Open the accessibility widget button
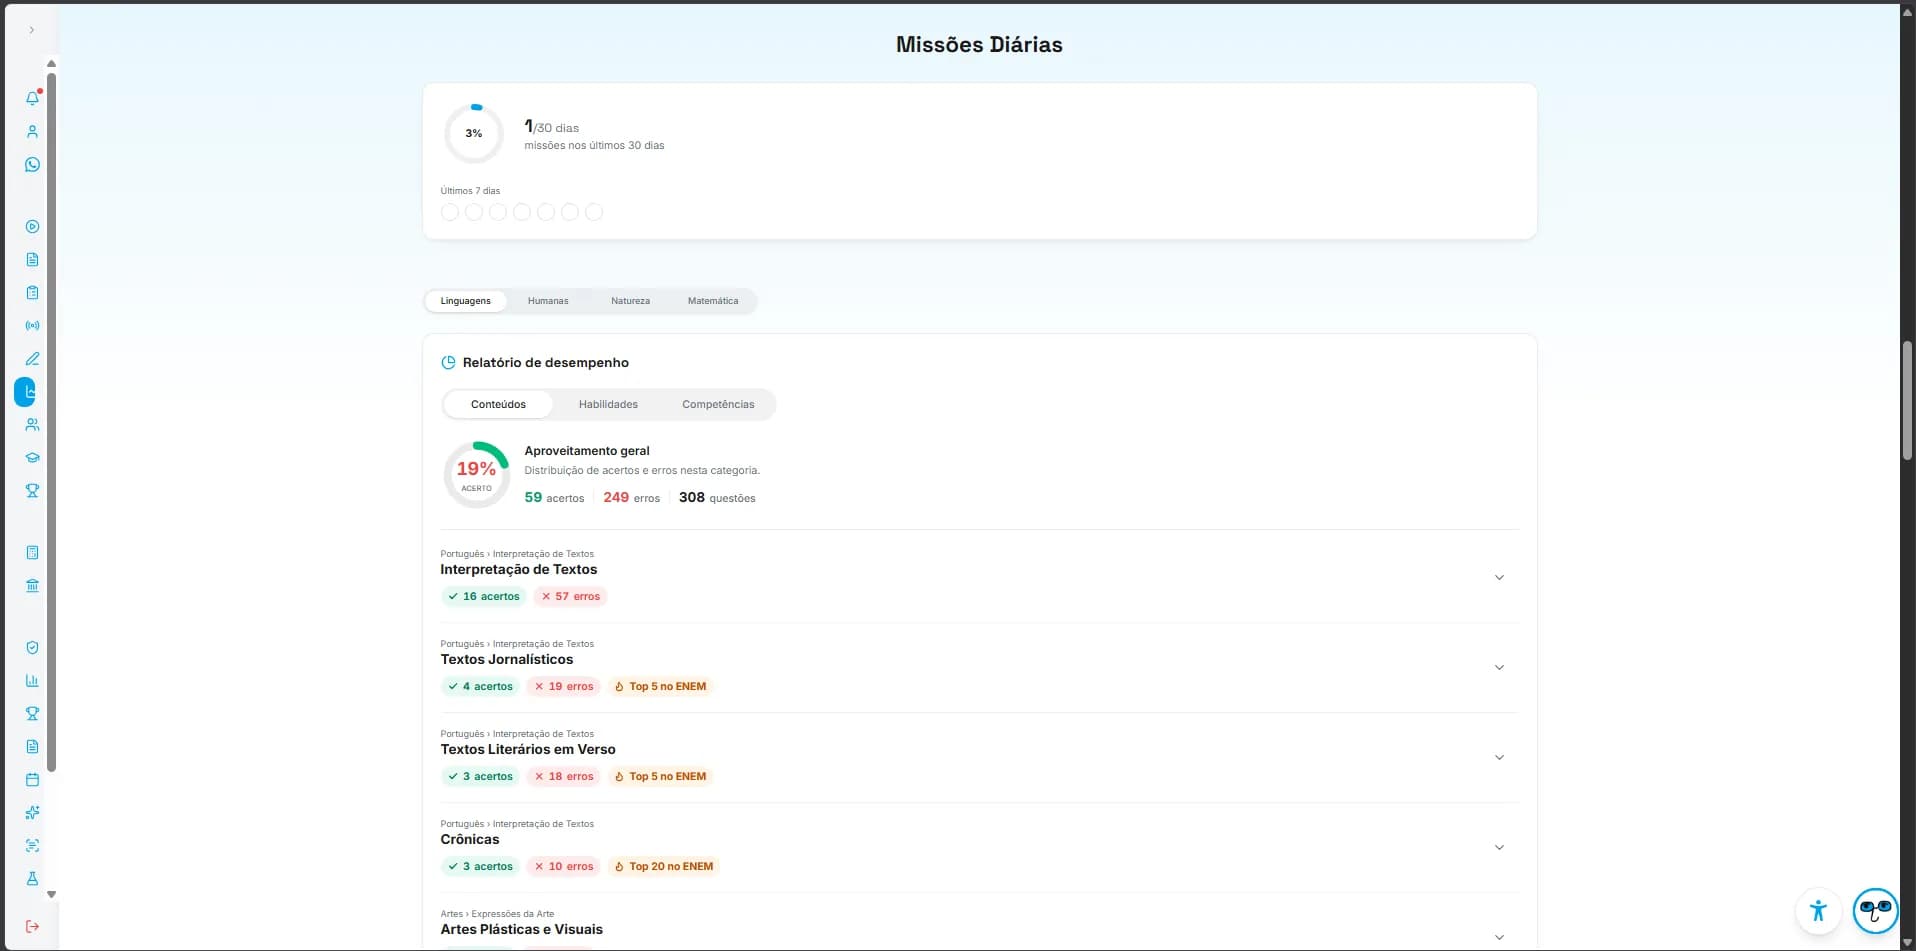This screenshot has width=1916, height=951. click(x=1818, y=911)
